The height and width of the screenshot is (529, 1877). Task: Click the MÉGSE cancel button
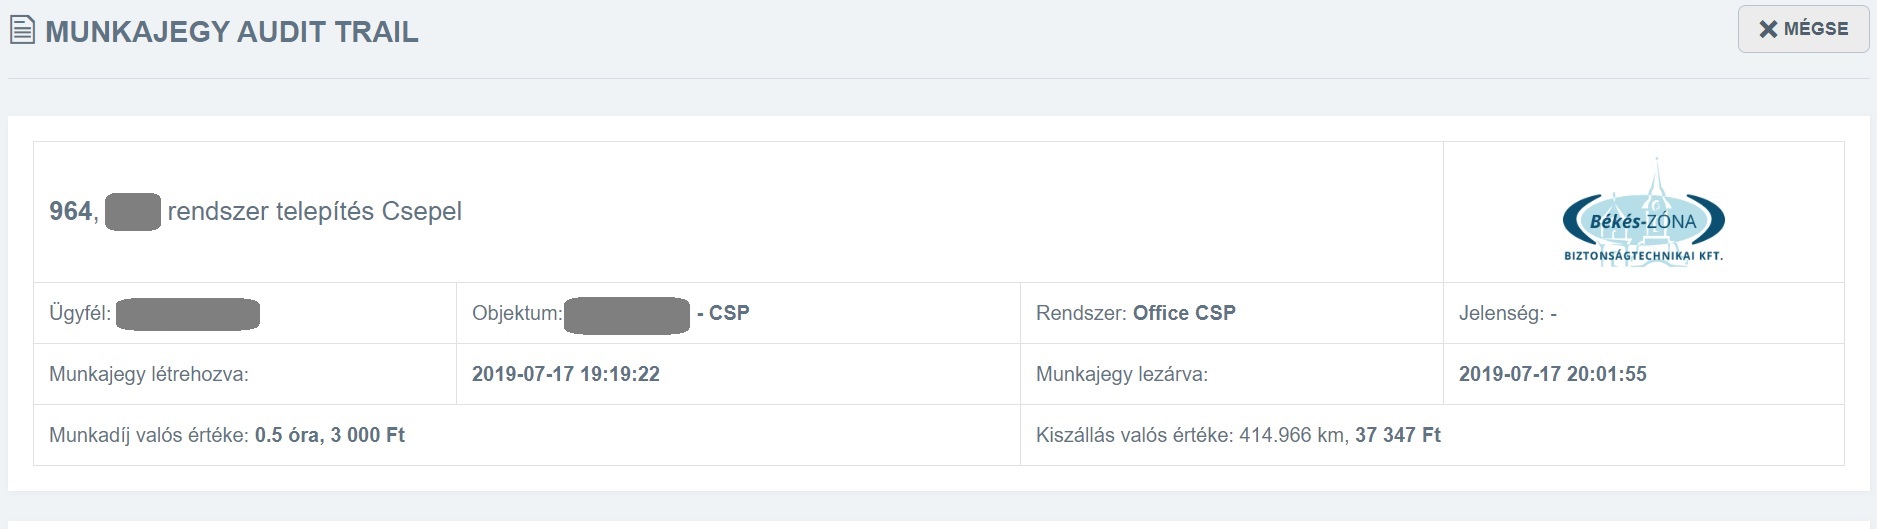coord(1803,29)
